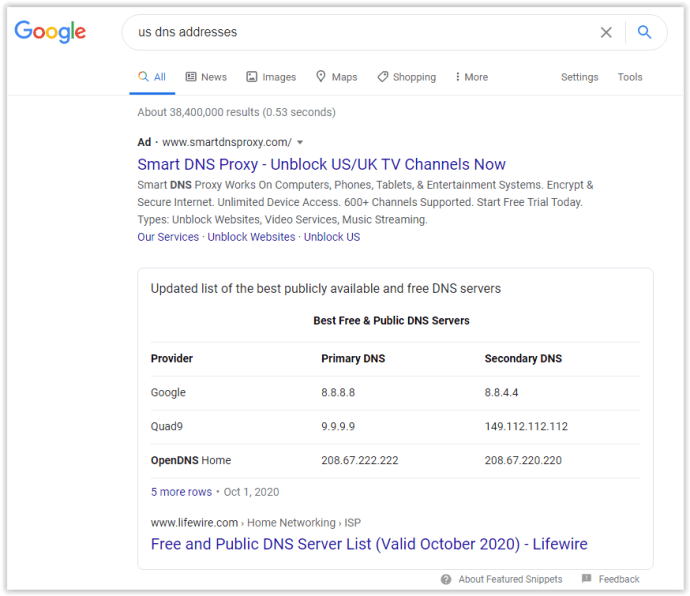Image resolution: width=690 pixels, height=596 pixels.
Task: Click the Our Services sitelink
Action: click(168, 237)
